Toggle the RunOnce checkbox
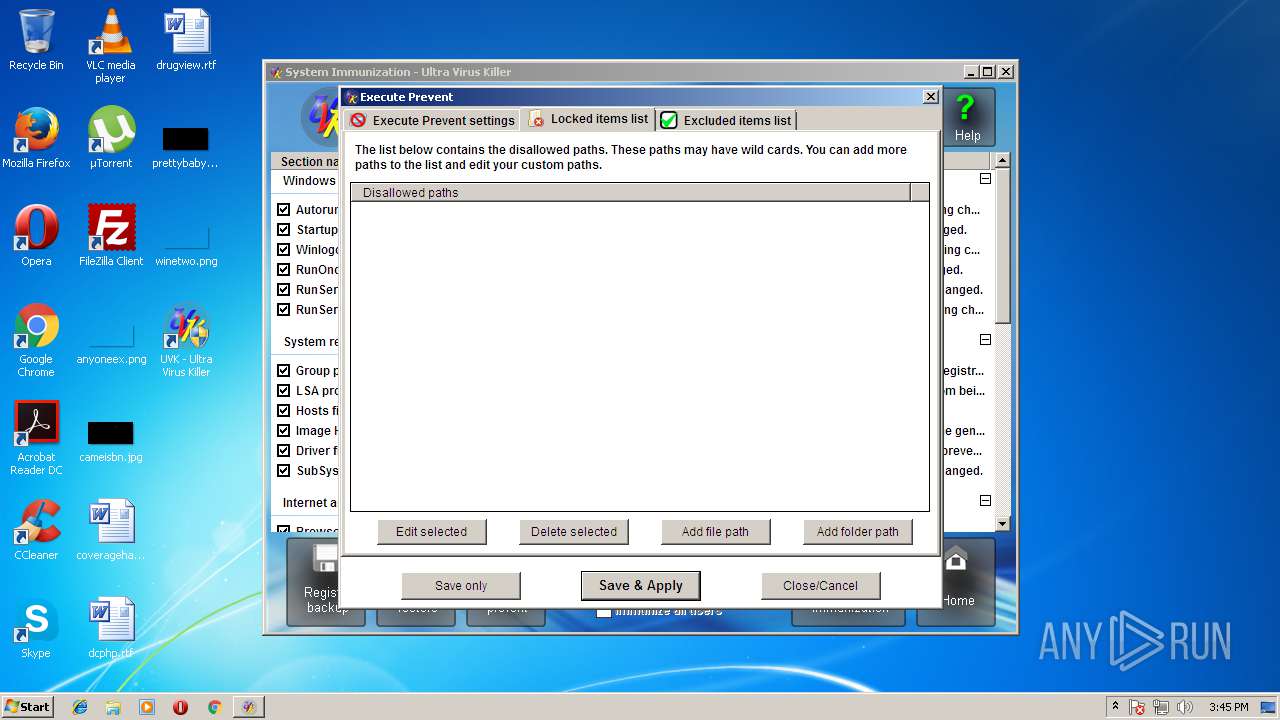This screenshot has height=720, width=1280. (x=283, y=270)
